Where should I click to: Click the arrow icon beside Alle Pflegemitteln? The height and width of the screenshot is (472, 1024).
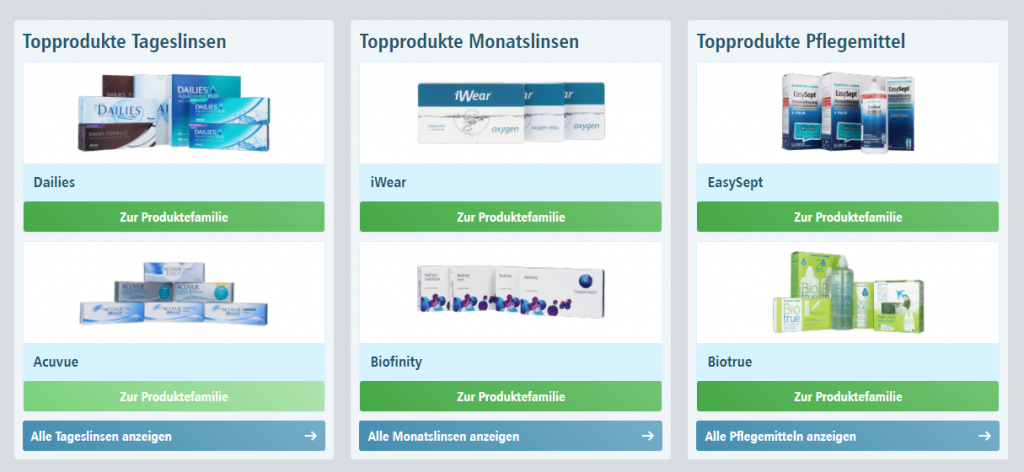(x=984, y=436)
